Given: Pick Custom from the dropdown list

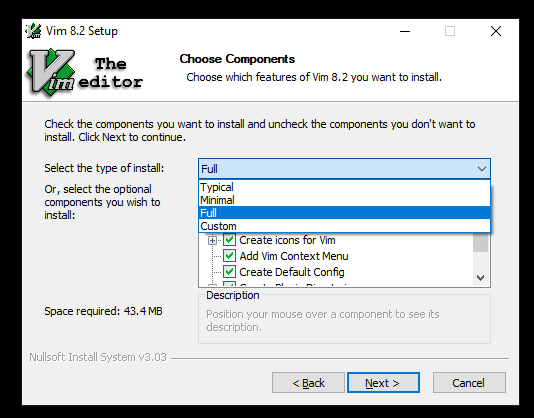Looking at the screenshot, I should point(344,226).
